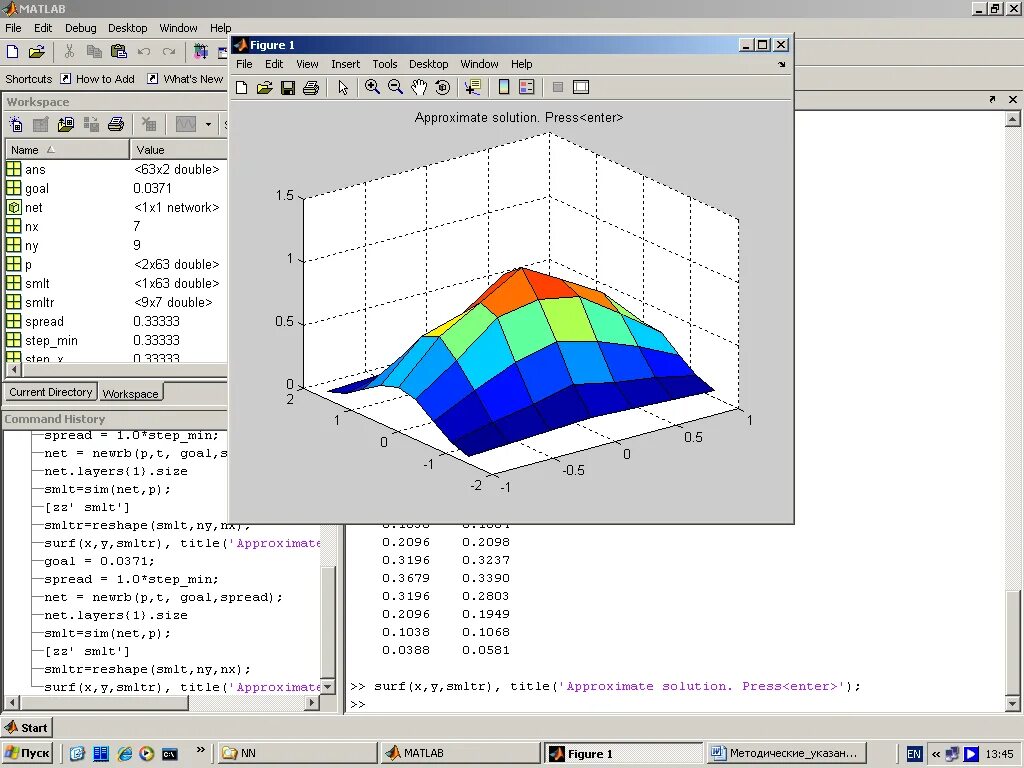
Task: Create a new variable in Workspace toolbar
Action: pyautogui.click(x=16, y=124)
